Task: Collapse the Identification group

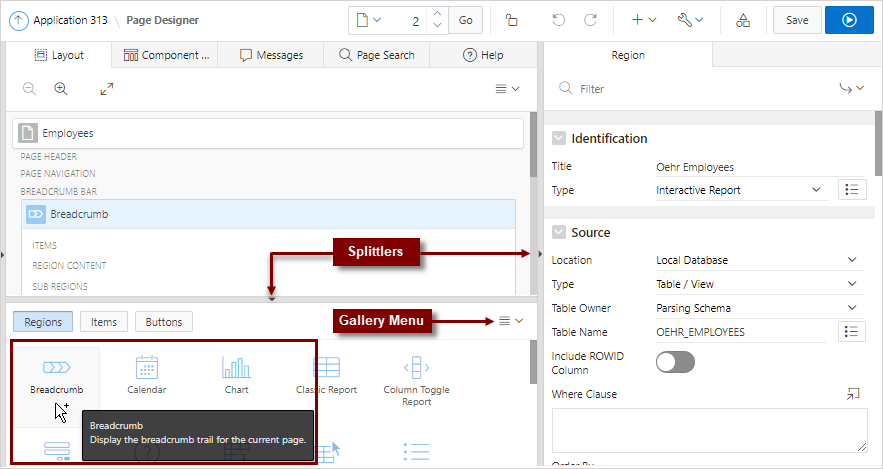Action: (x=559, y=139)
